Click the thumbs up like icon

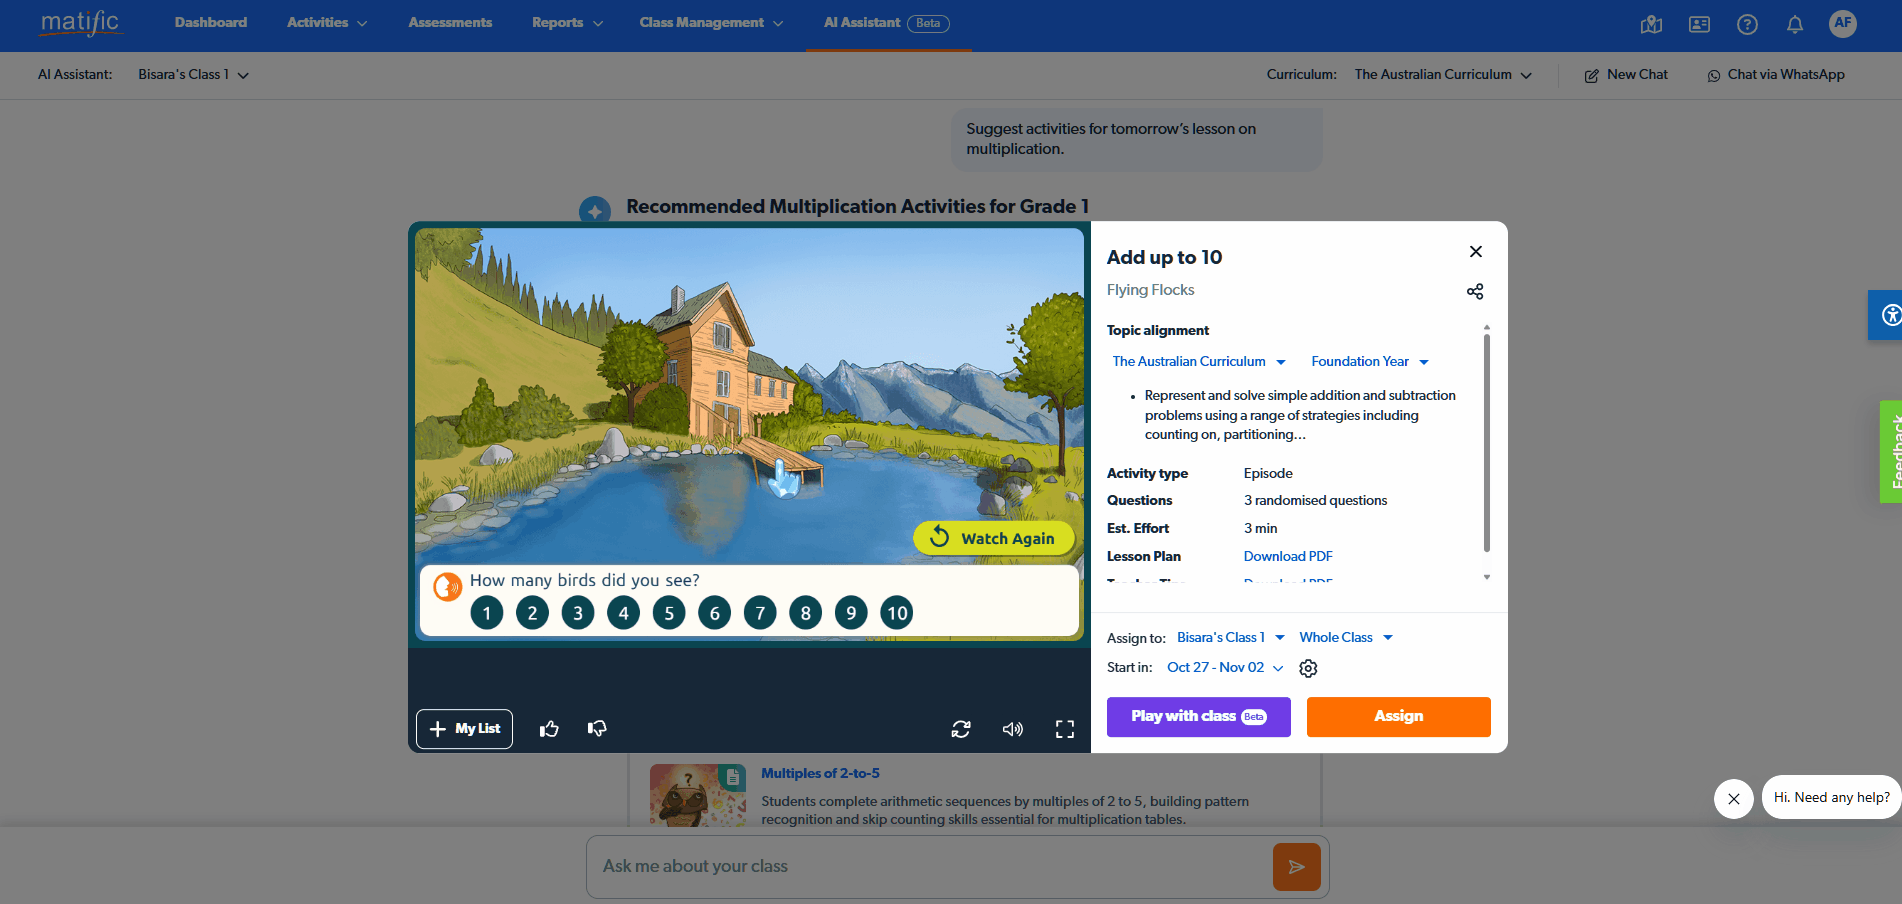click(549, 729)
